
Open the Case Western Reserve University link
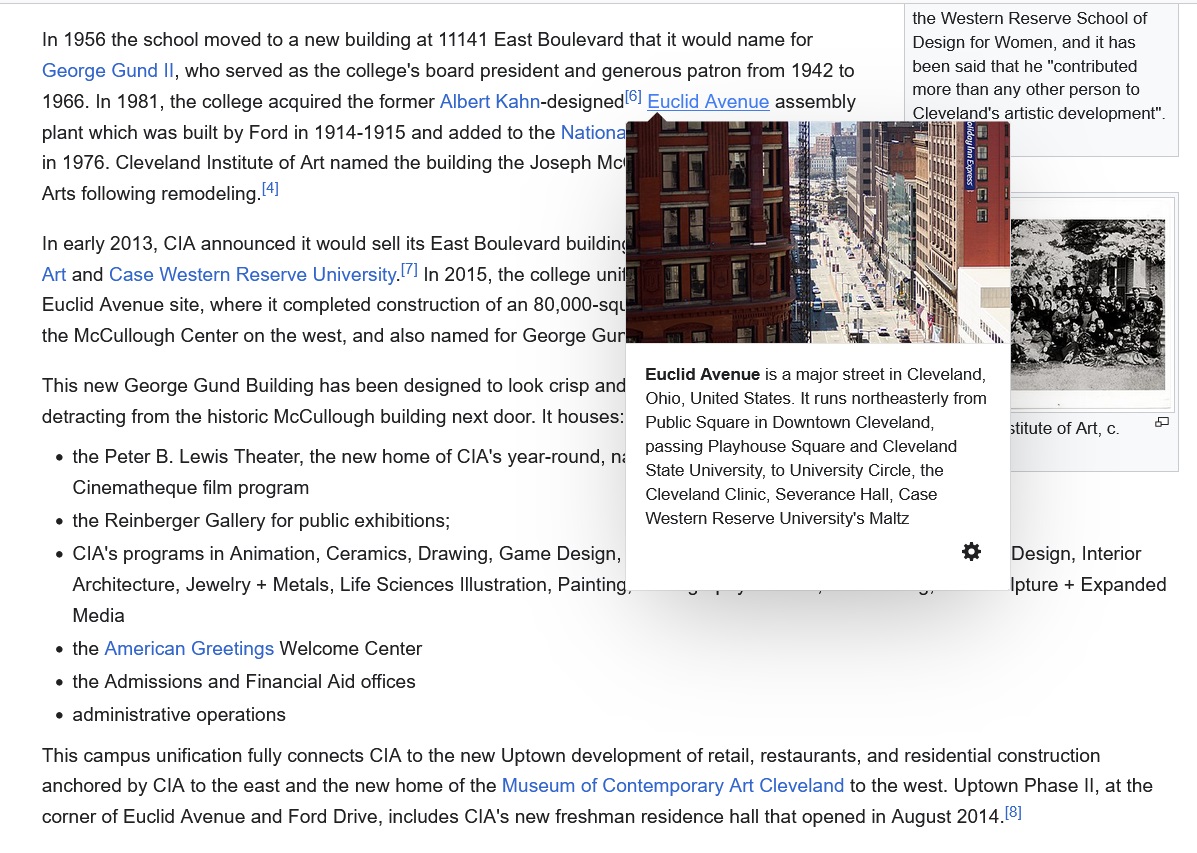(252, 274)
